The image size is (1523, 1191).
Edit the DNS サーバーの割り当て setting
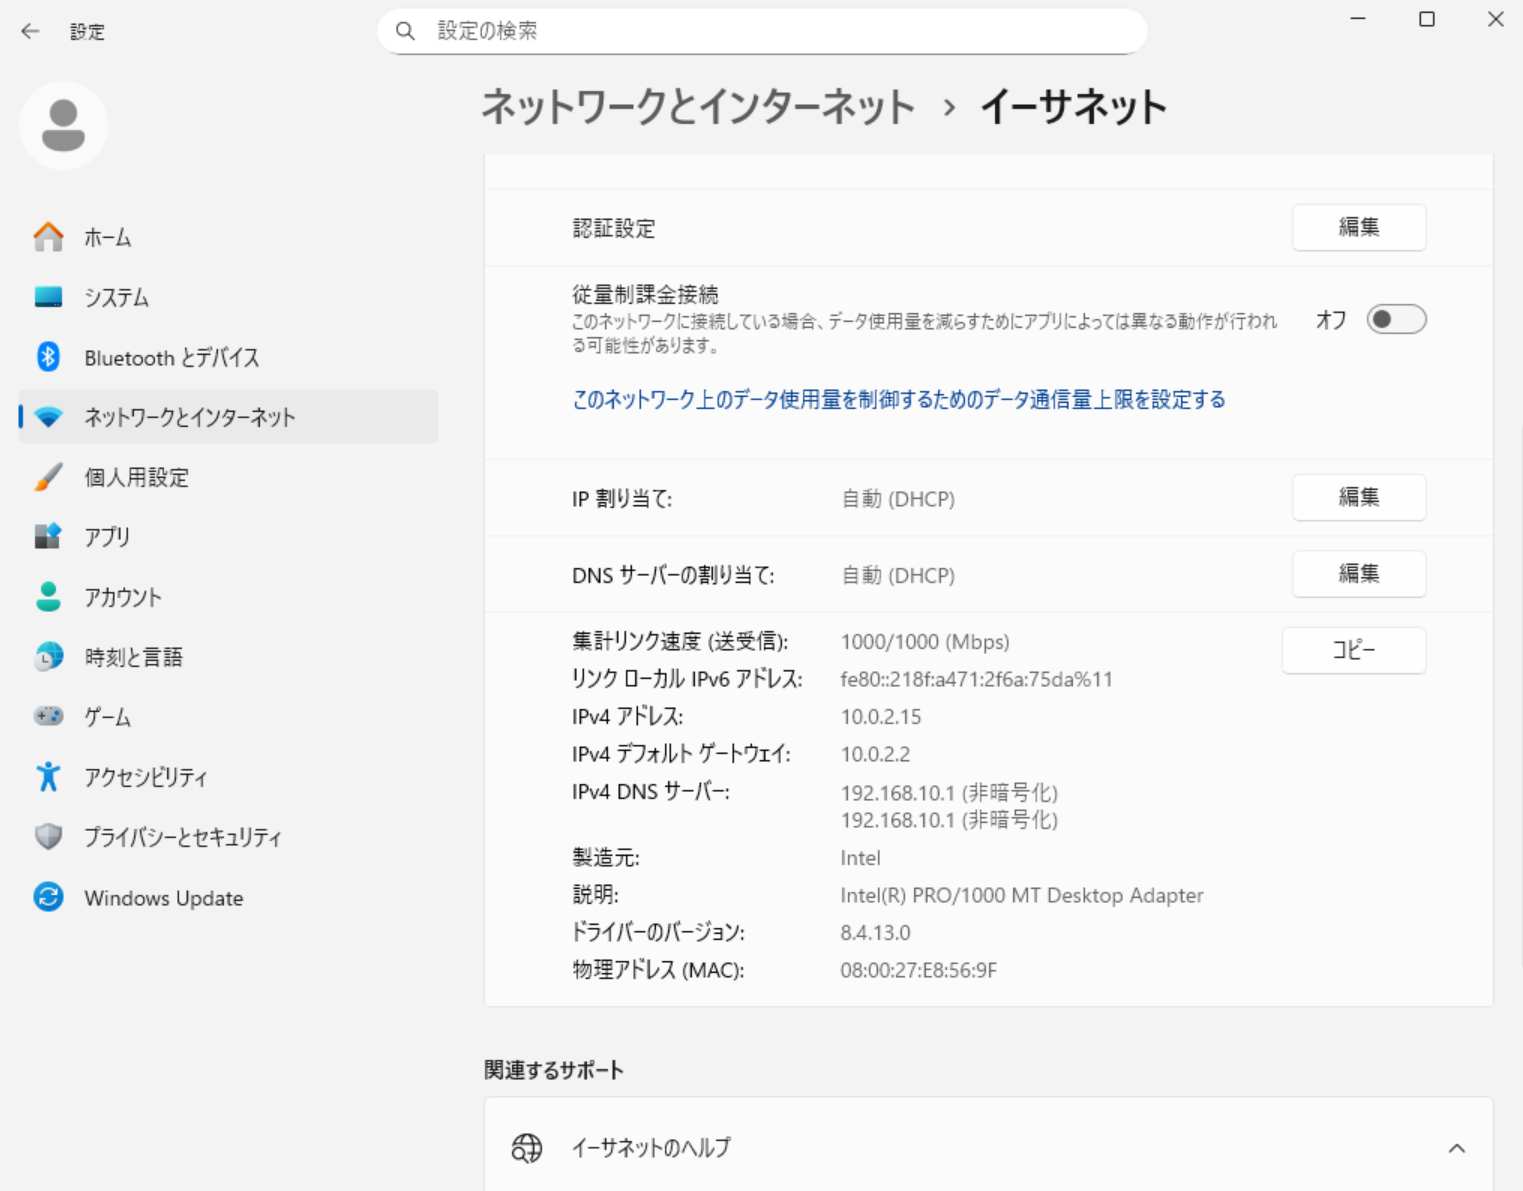pyautogui.click(x=1358, y=574)
